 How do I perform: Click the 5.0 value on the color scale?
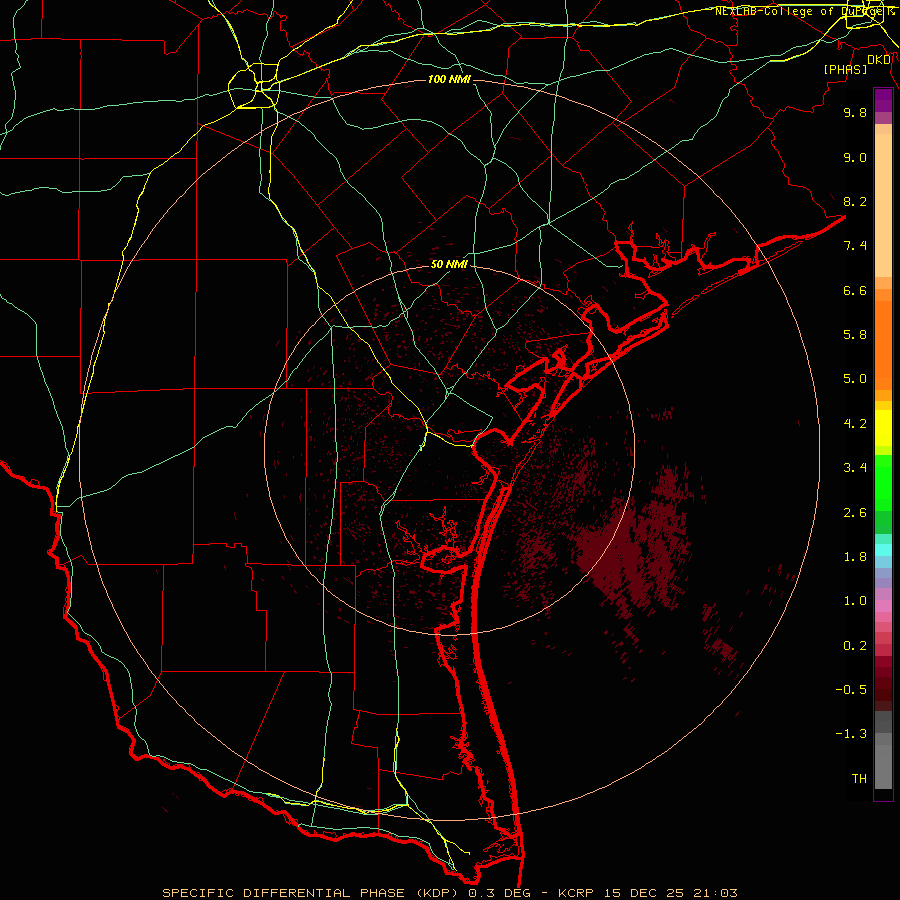tap(855, 379)
